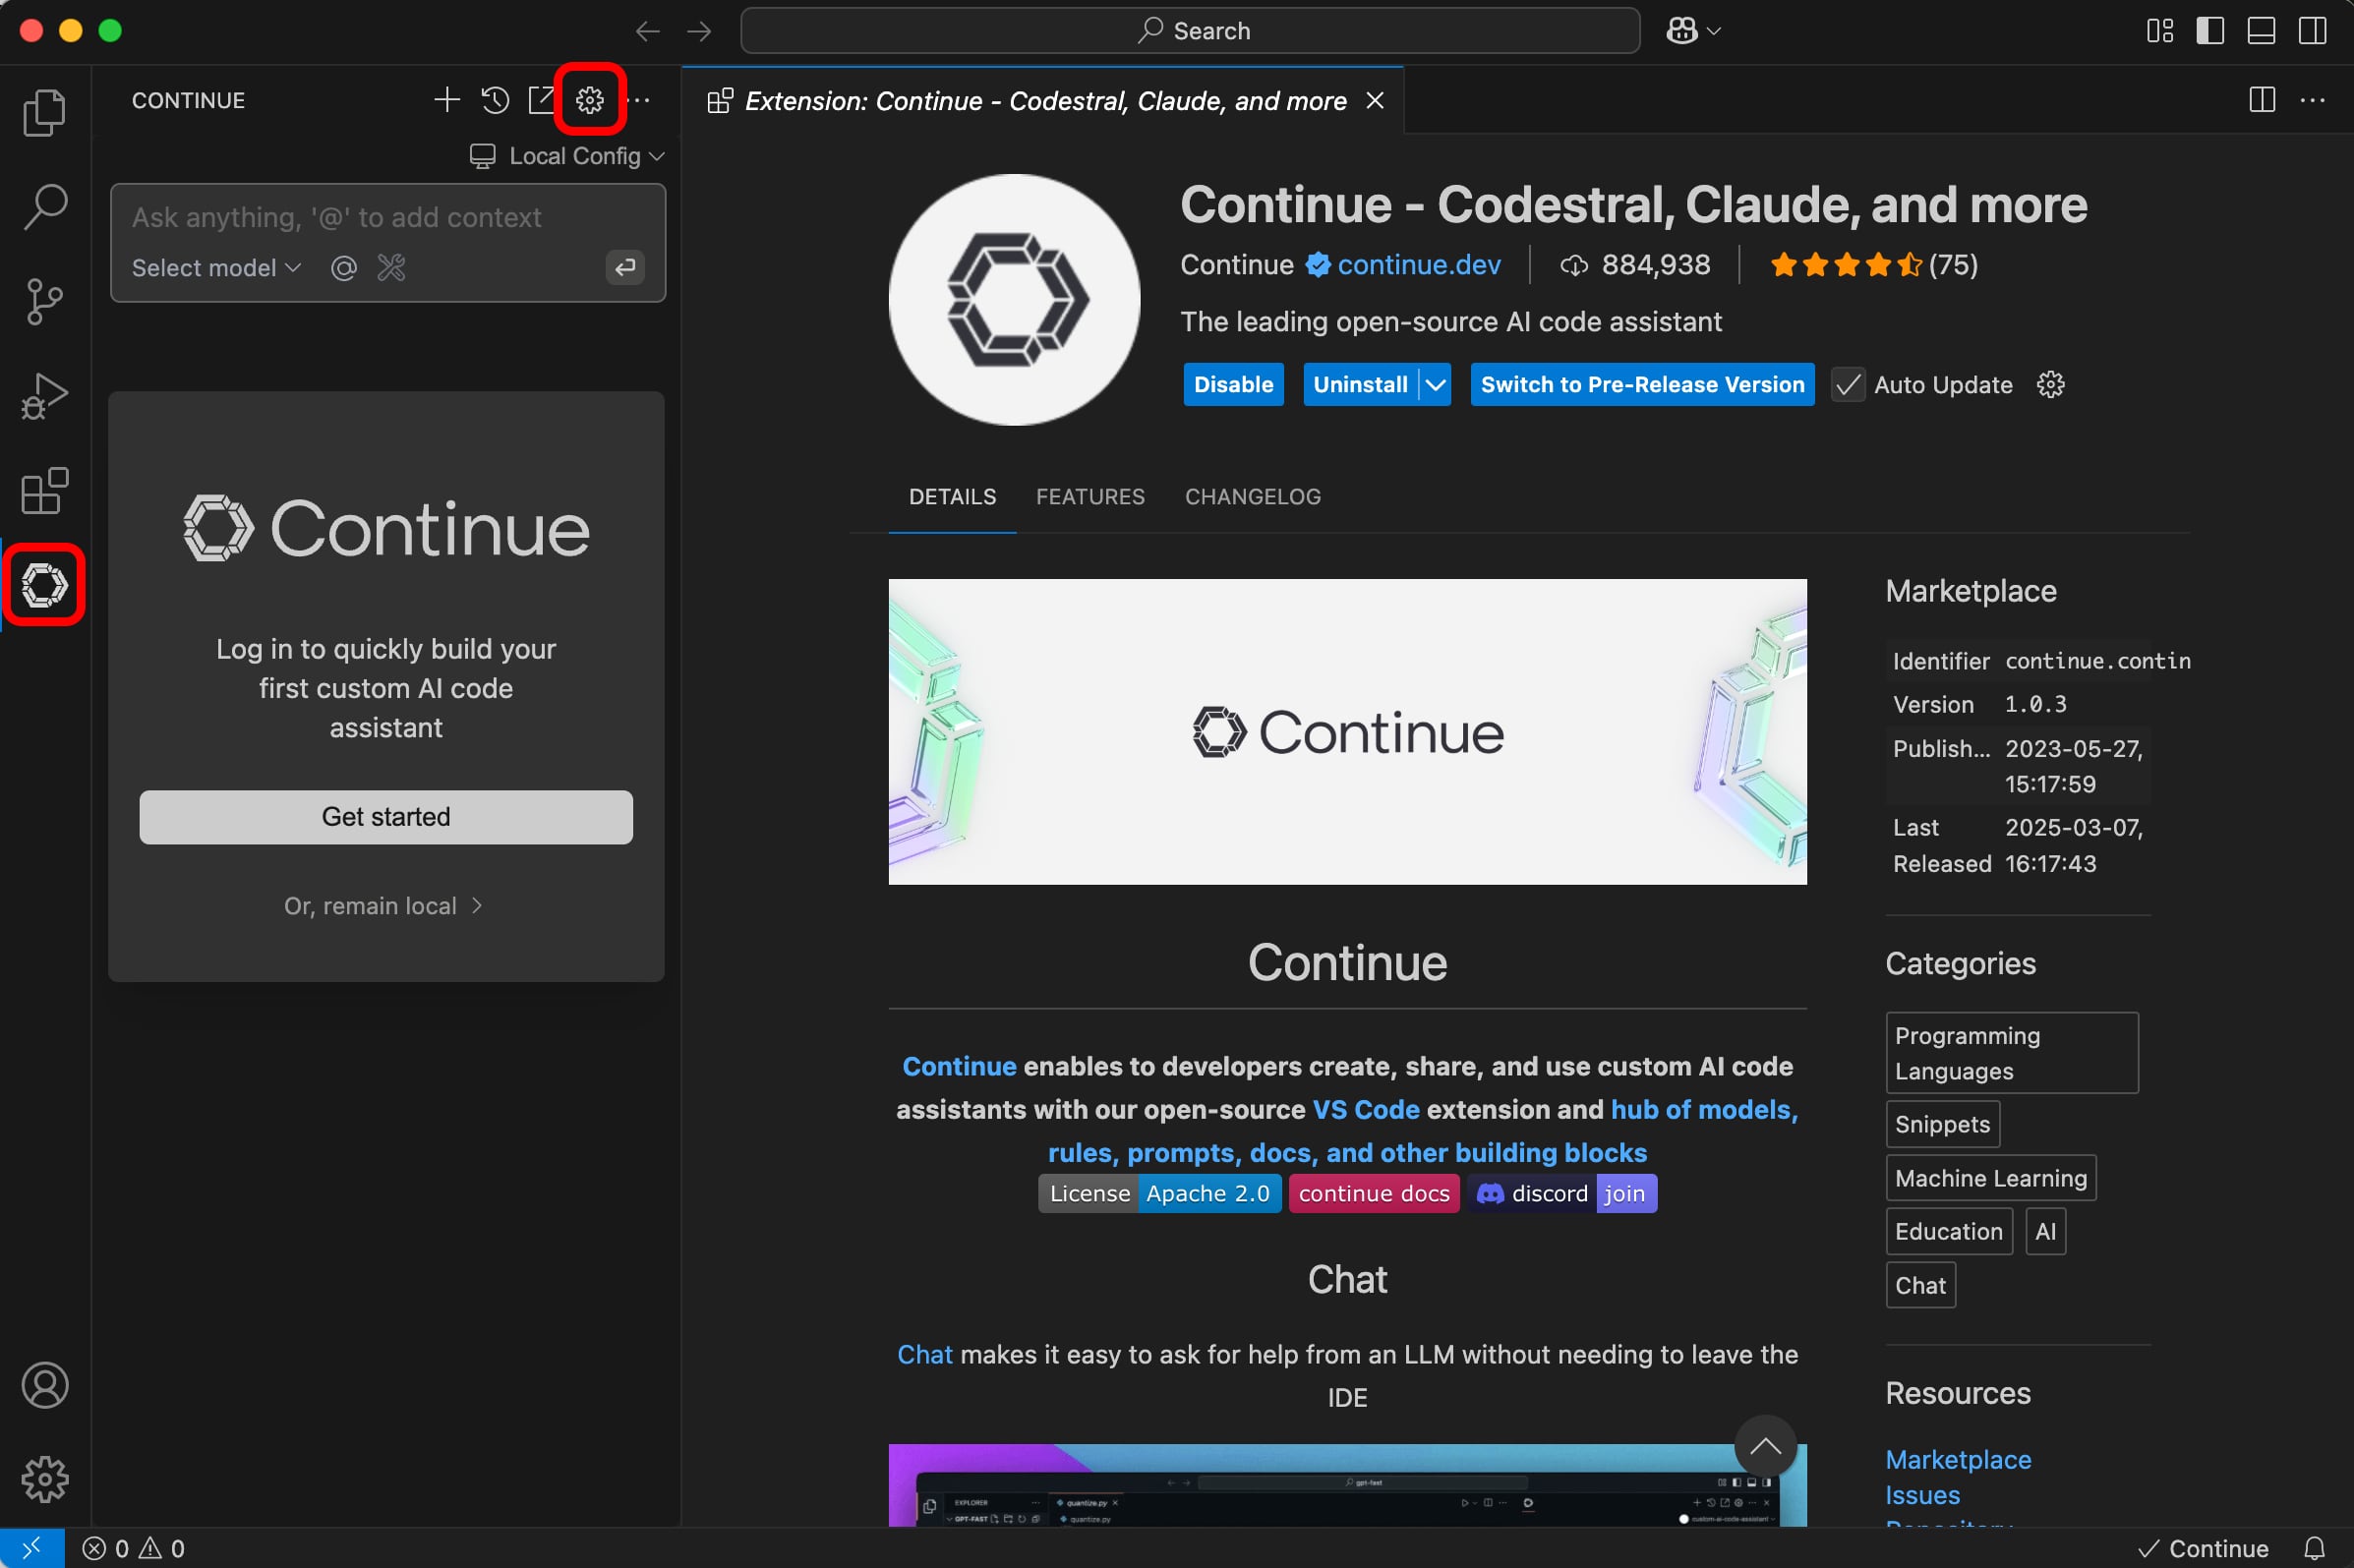Open more actions in Continue panel header
The width and height of the screenshot is (2354, 1568).
(641, 100)
